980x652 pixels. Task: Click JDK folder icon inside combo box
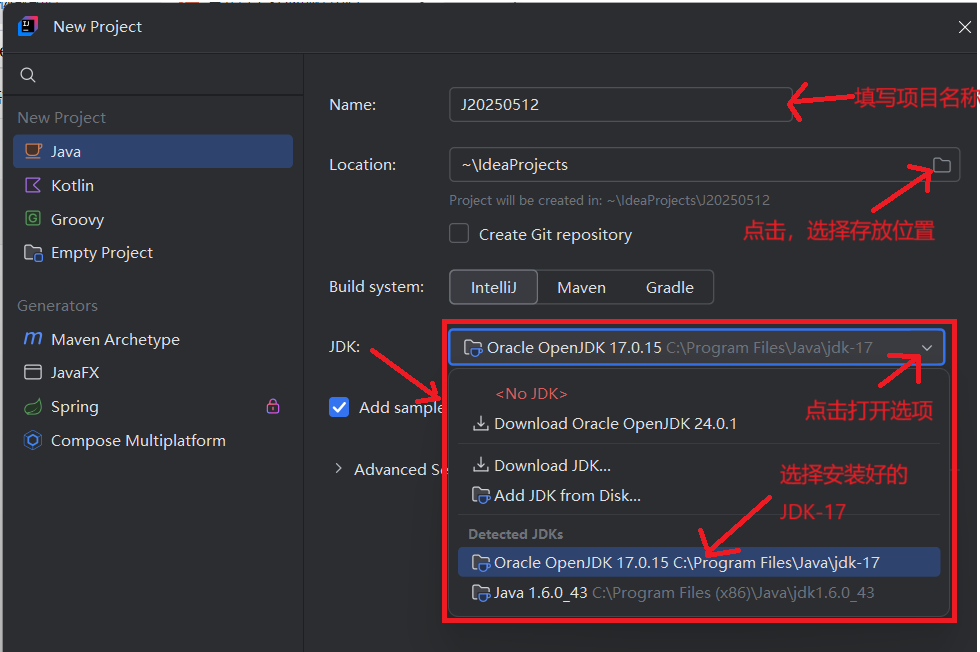point(472,348)
